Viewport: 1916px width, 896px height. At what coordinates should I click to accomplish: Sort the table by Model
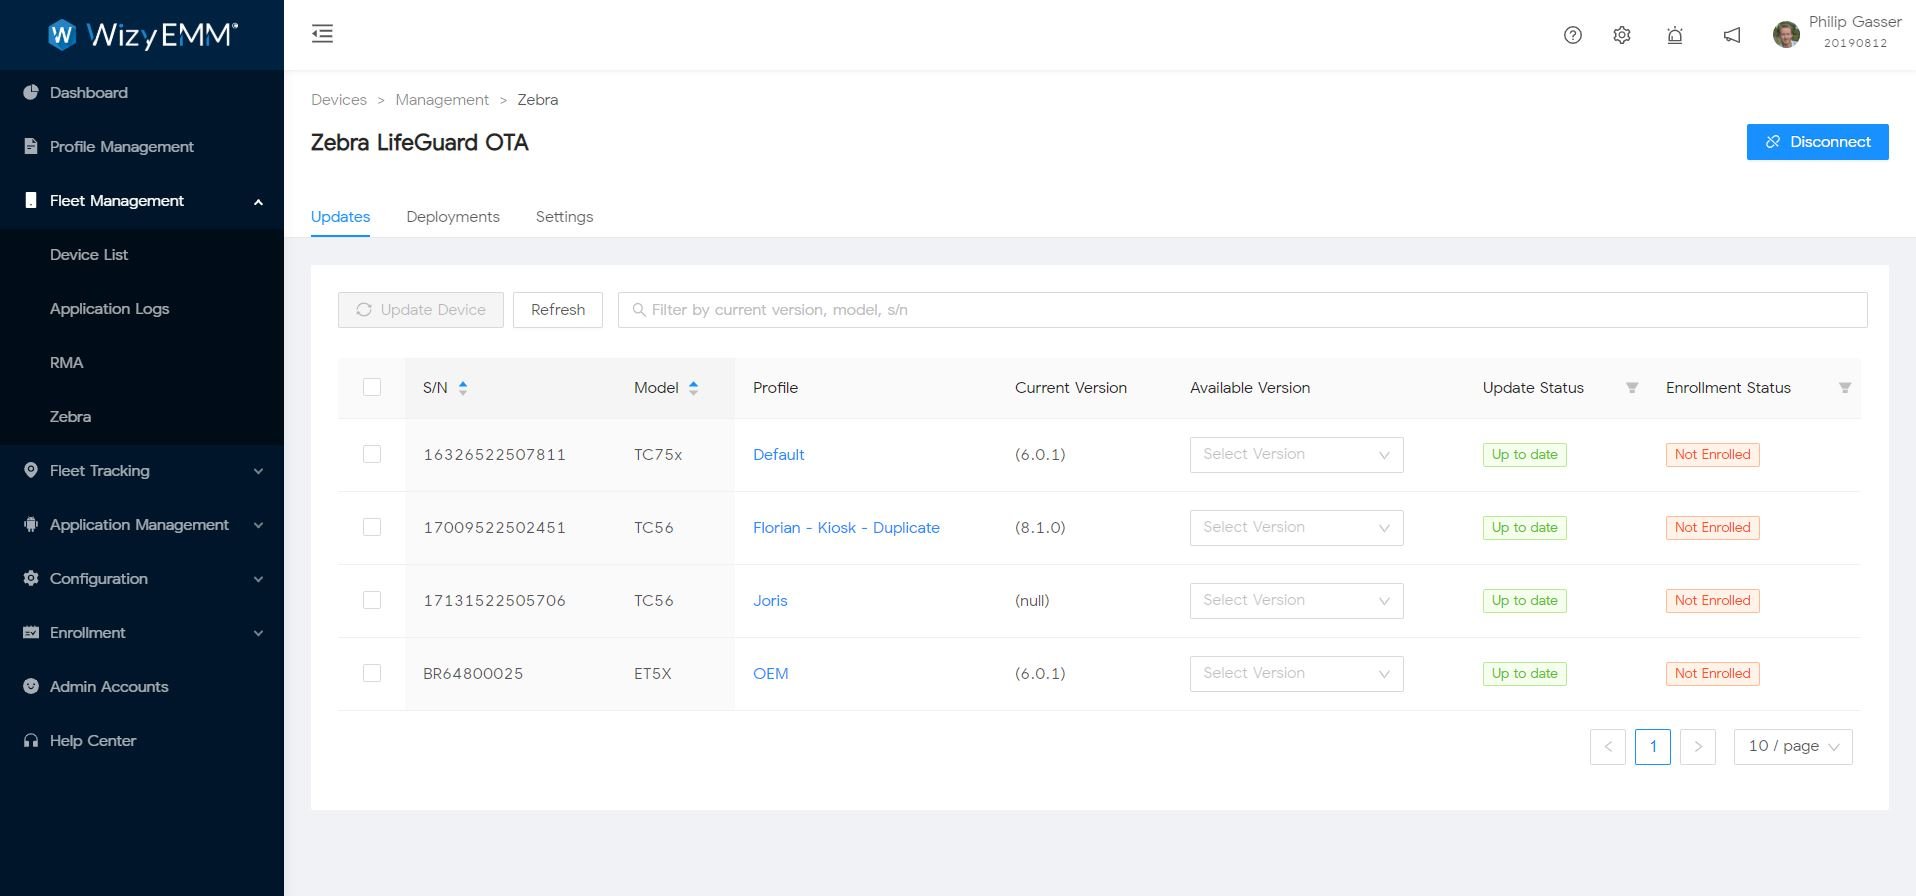click(x=693, y=388)
